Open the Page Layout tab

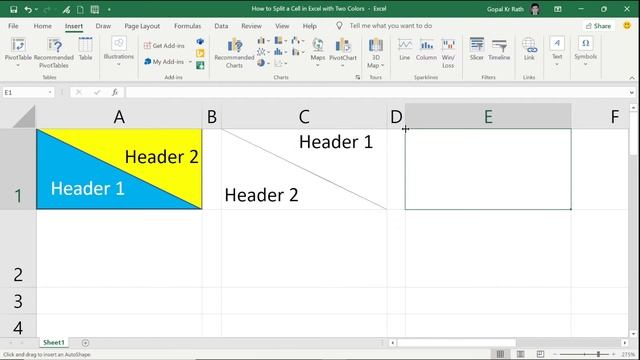point(142,26)
